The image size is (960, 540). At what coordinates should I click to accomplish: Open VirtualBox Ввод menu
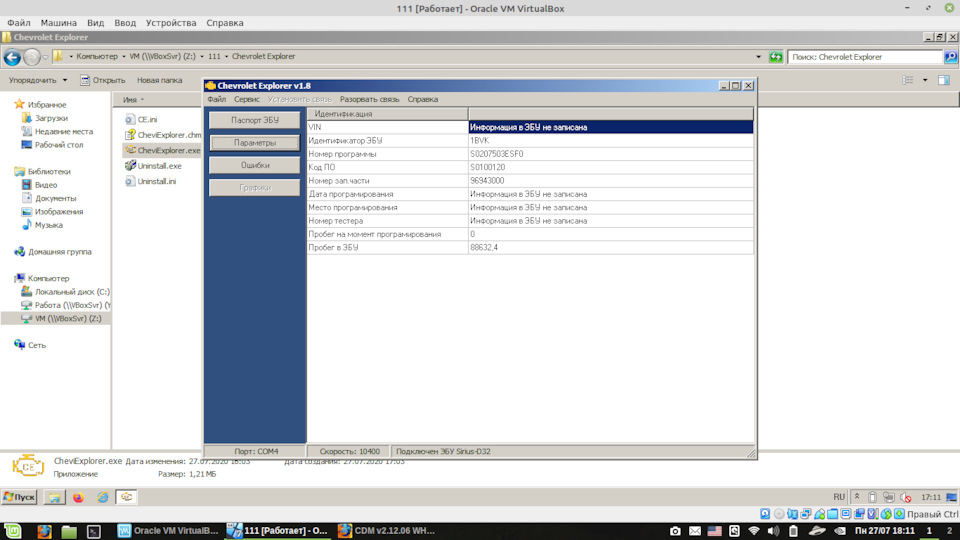tap(125, 23)
